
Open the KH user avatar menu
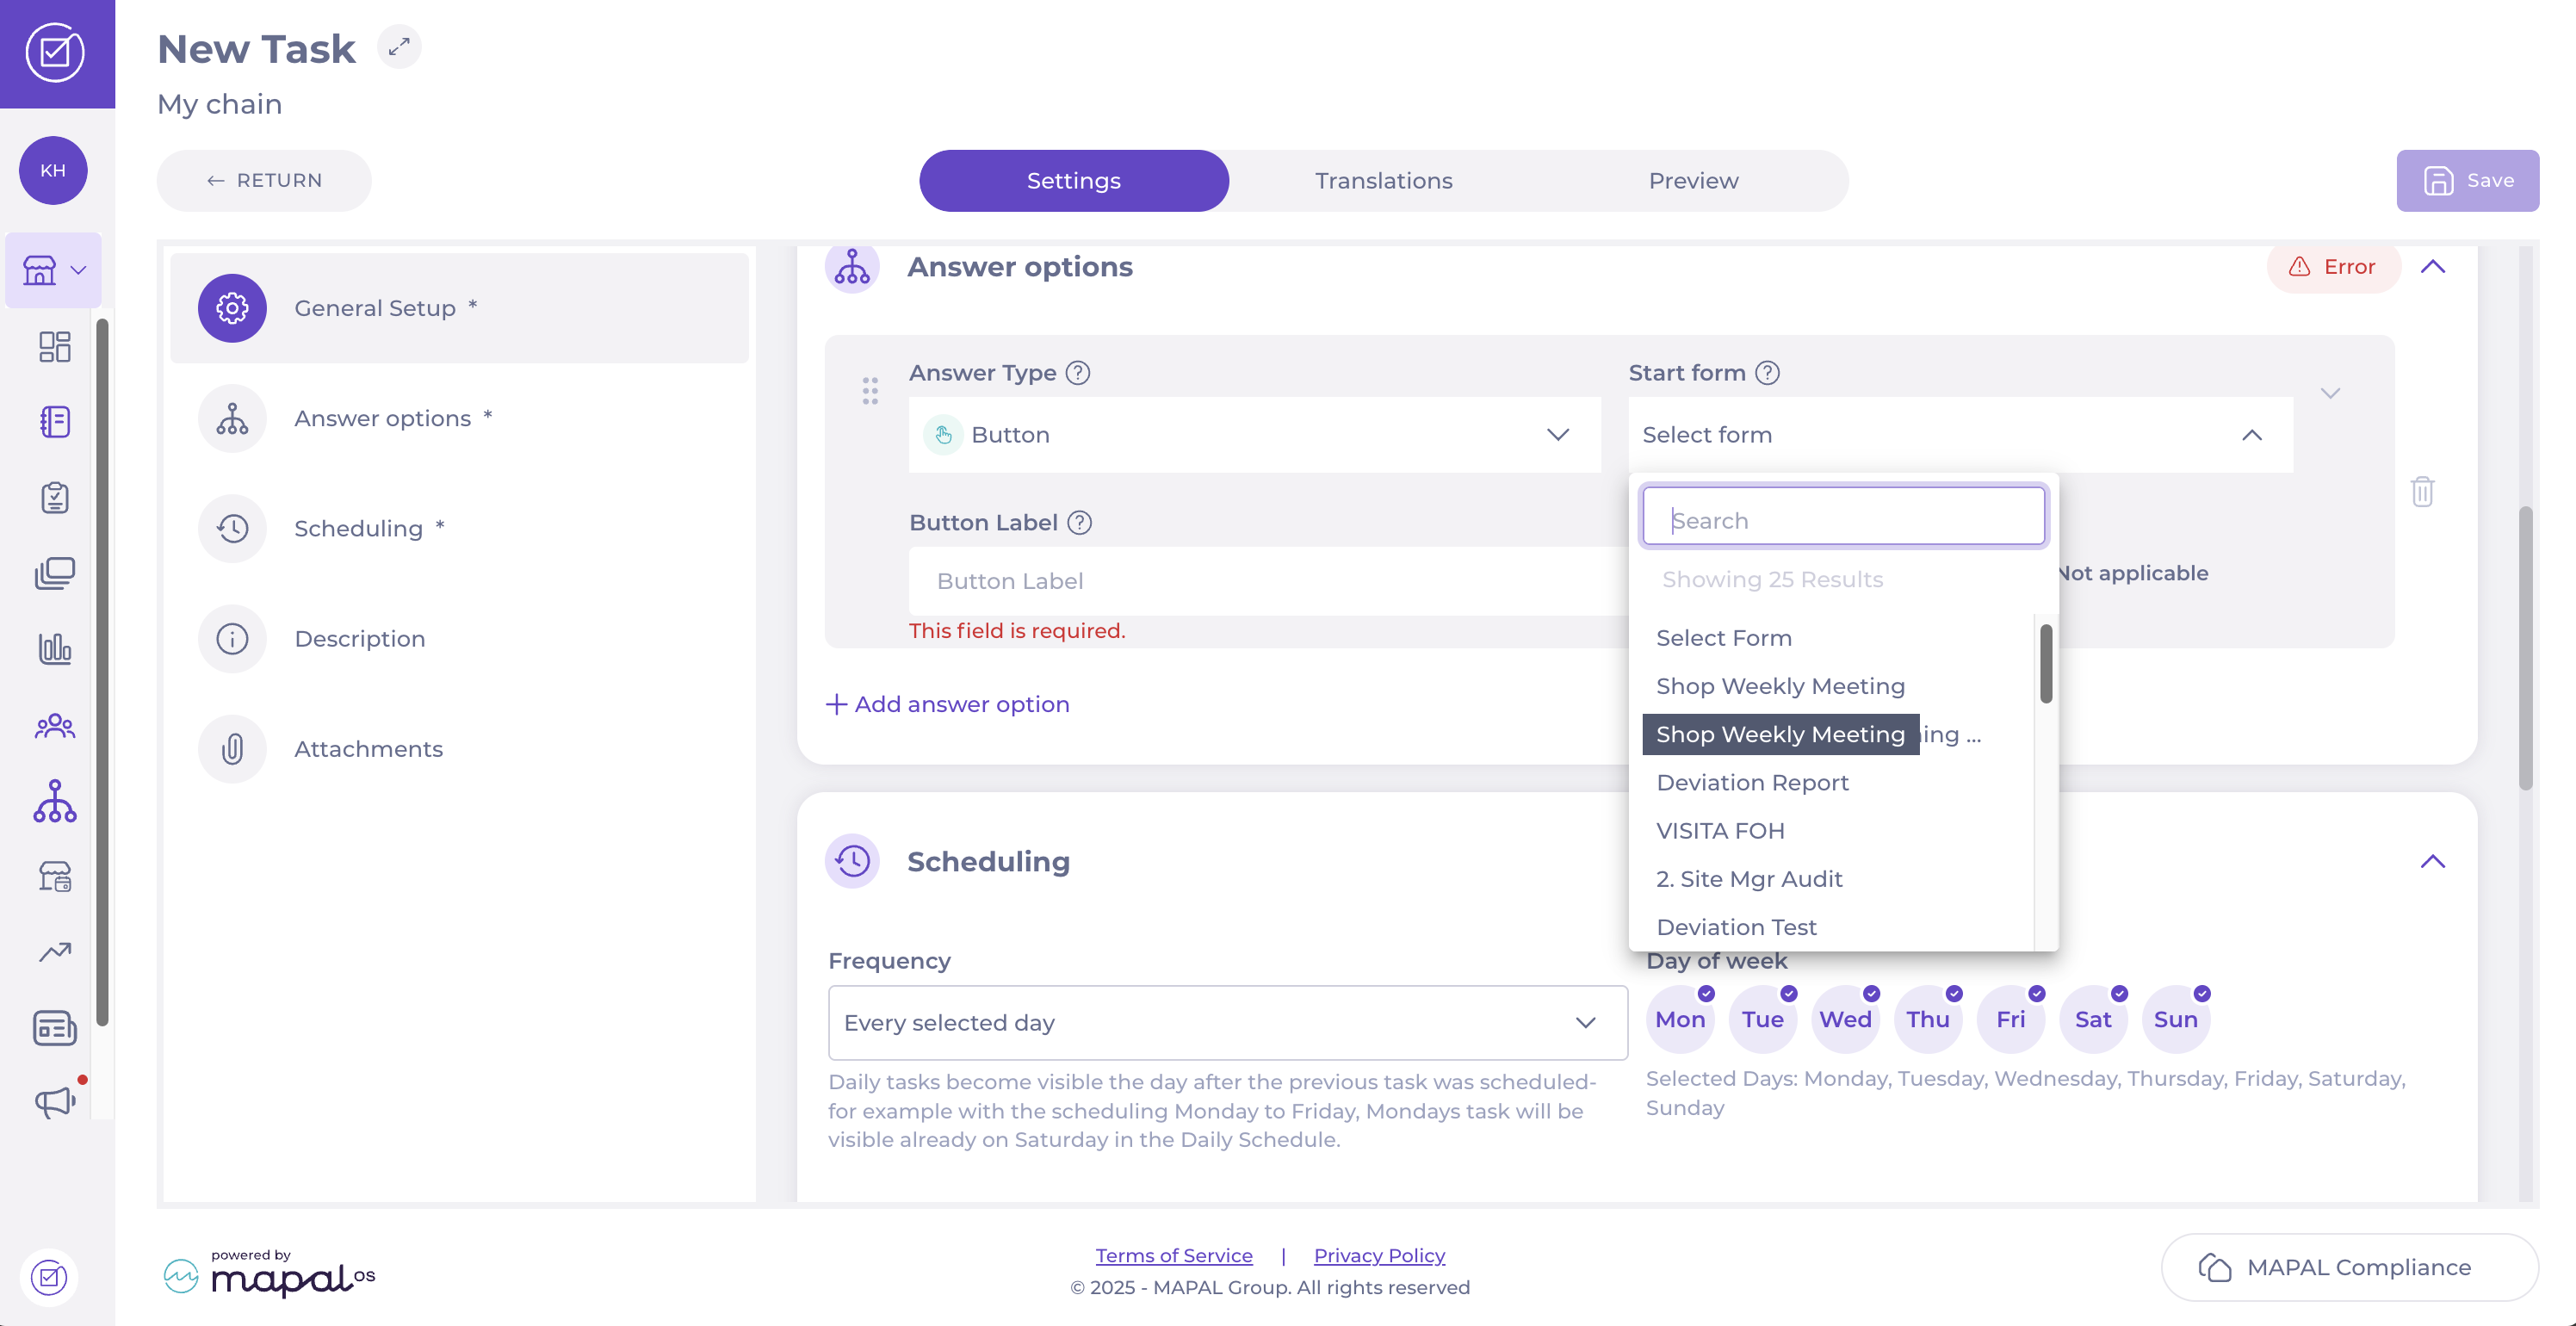[53, 170]
